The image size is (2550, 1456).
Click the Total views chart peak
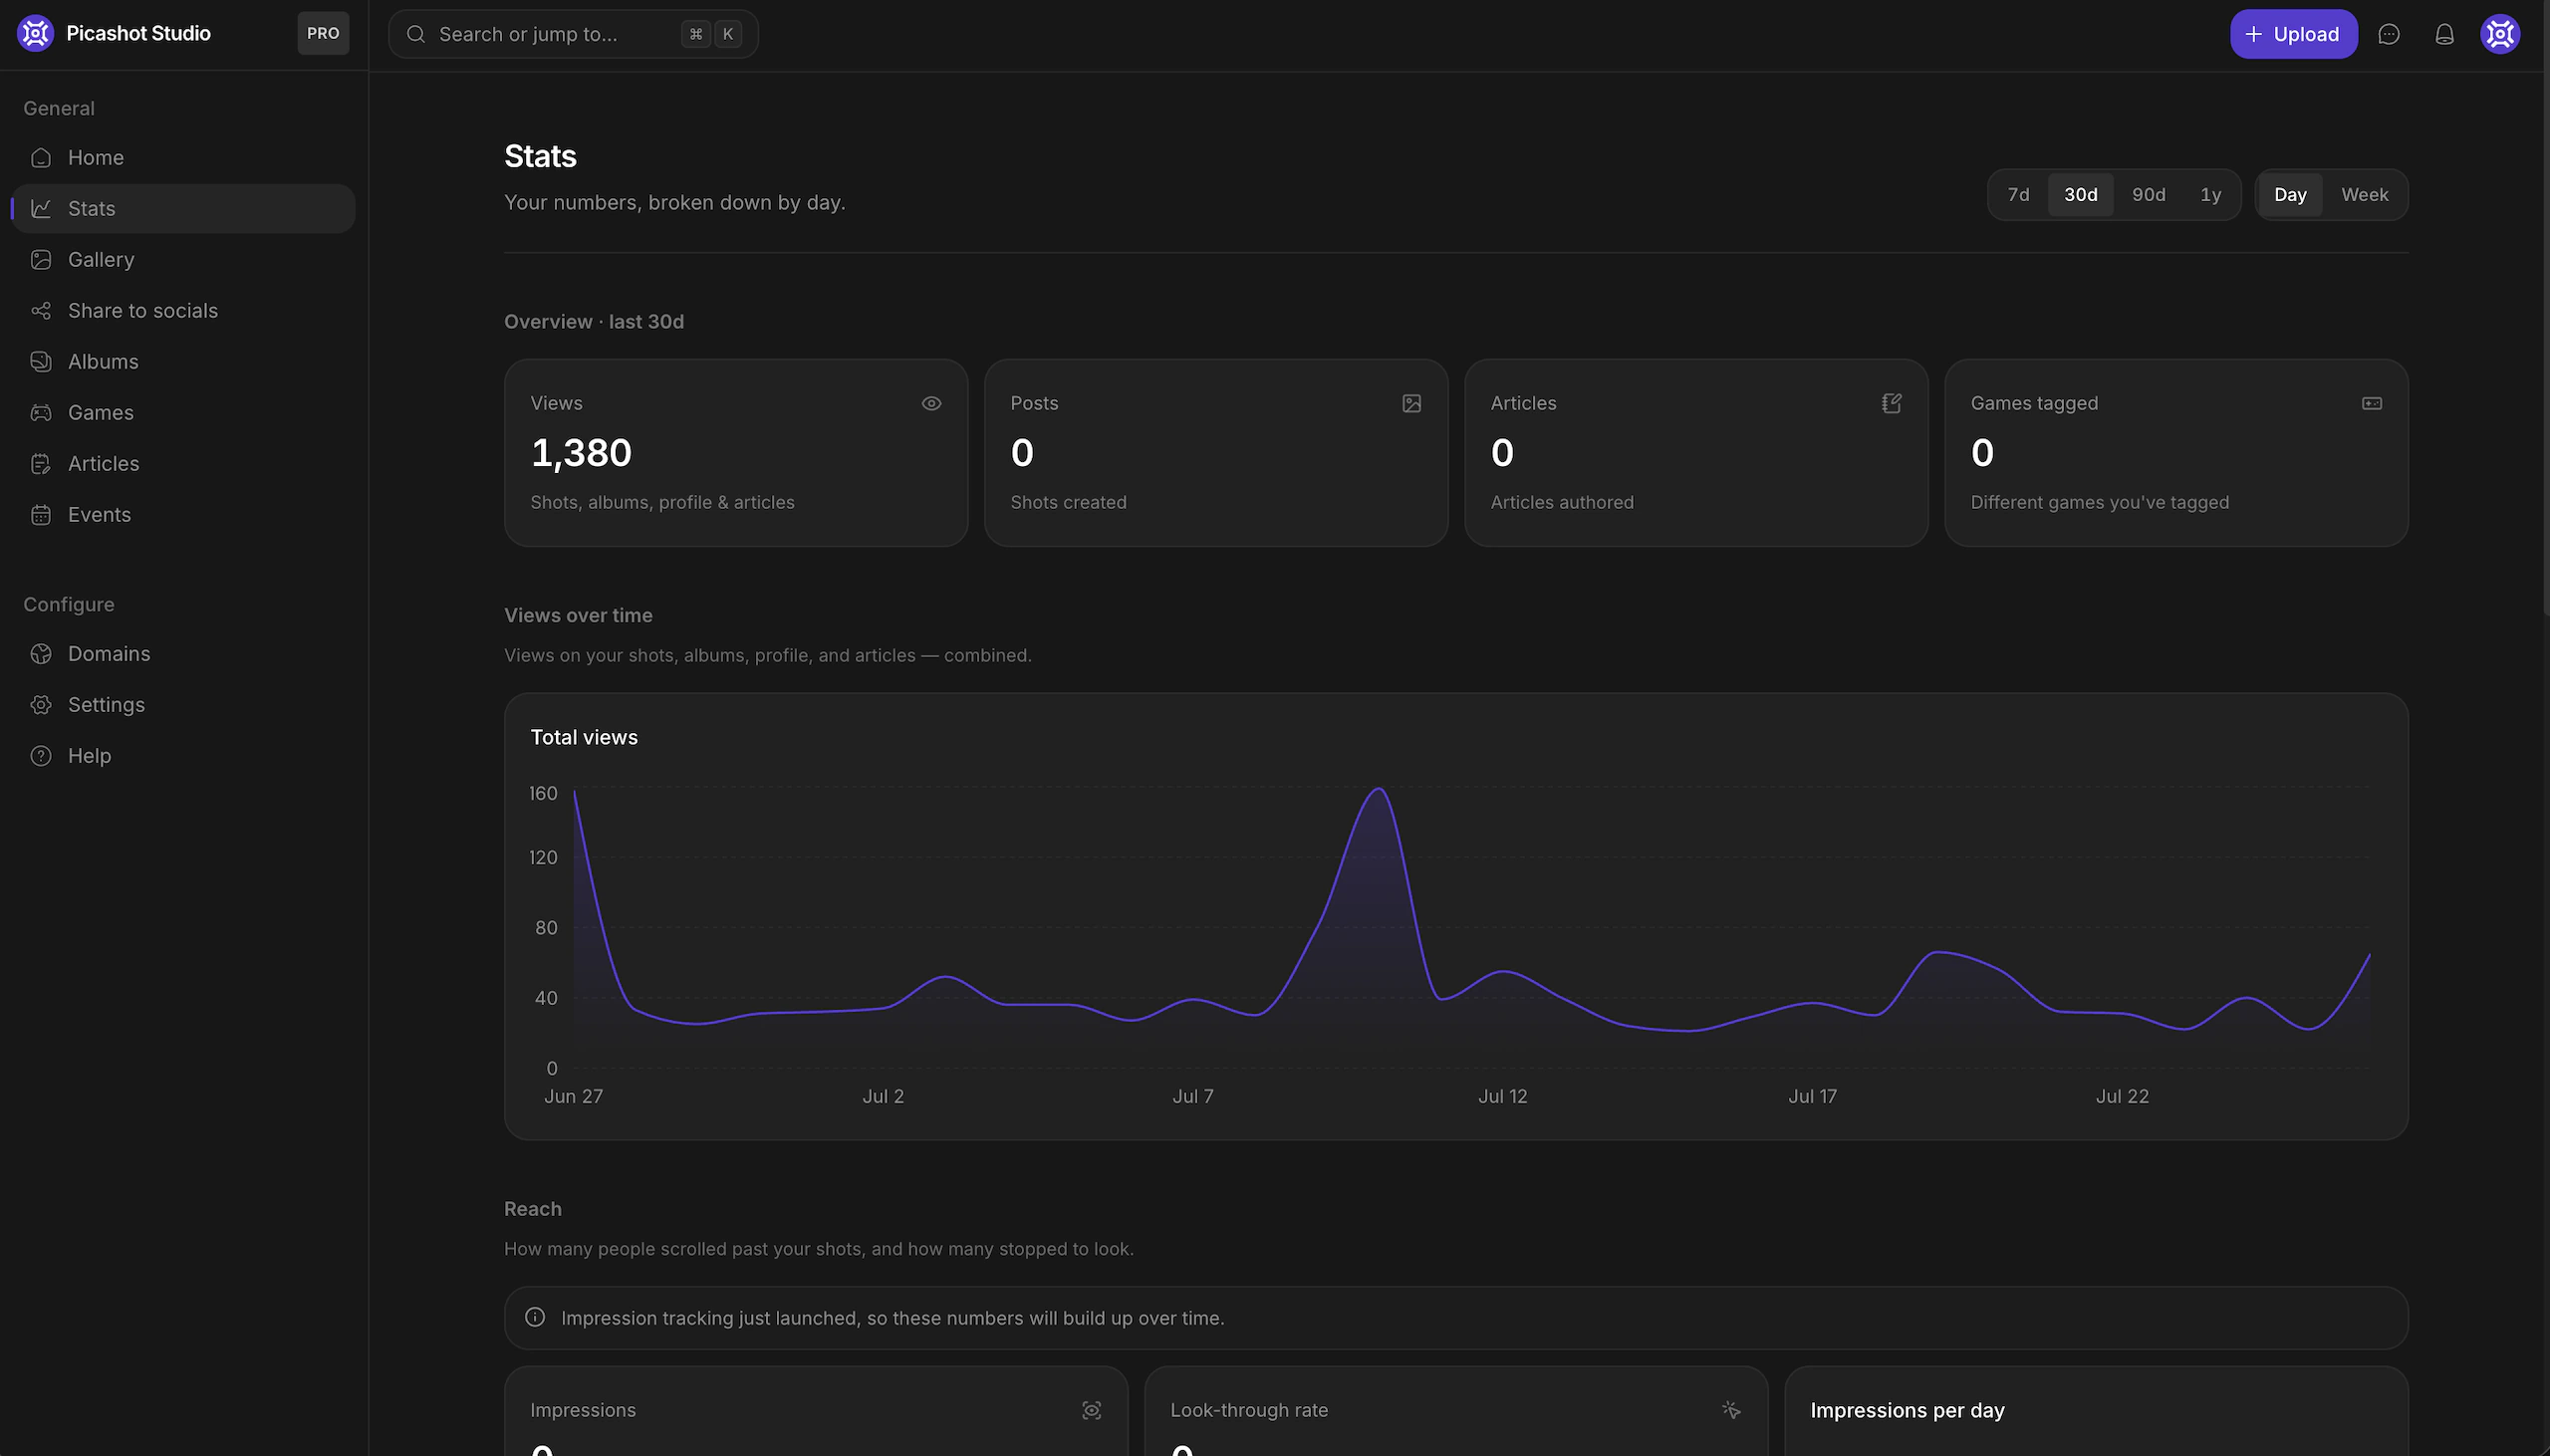coord(1379,790)
